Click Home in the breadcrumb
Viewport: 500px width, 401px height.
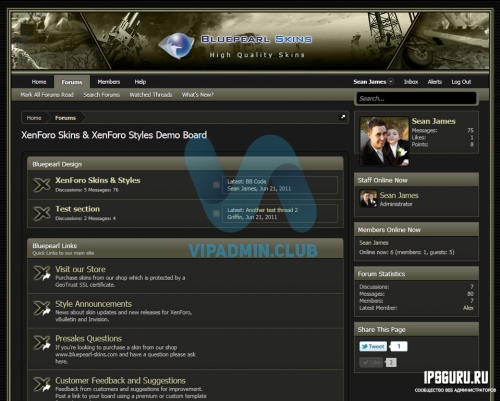34,118
